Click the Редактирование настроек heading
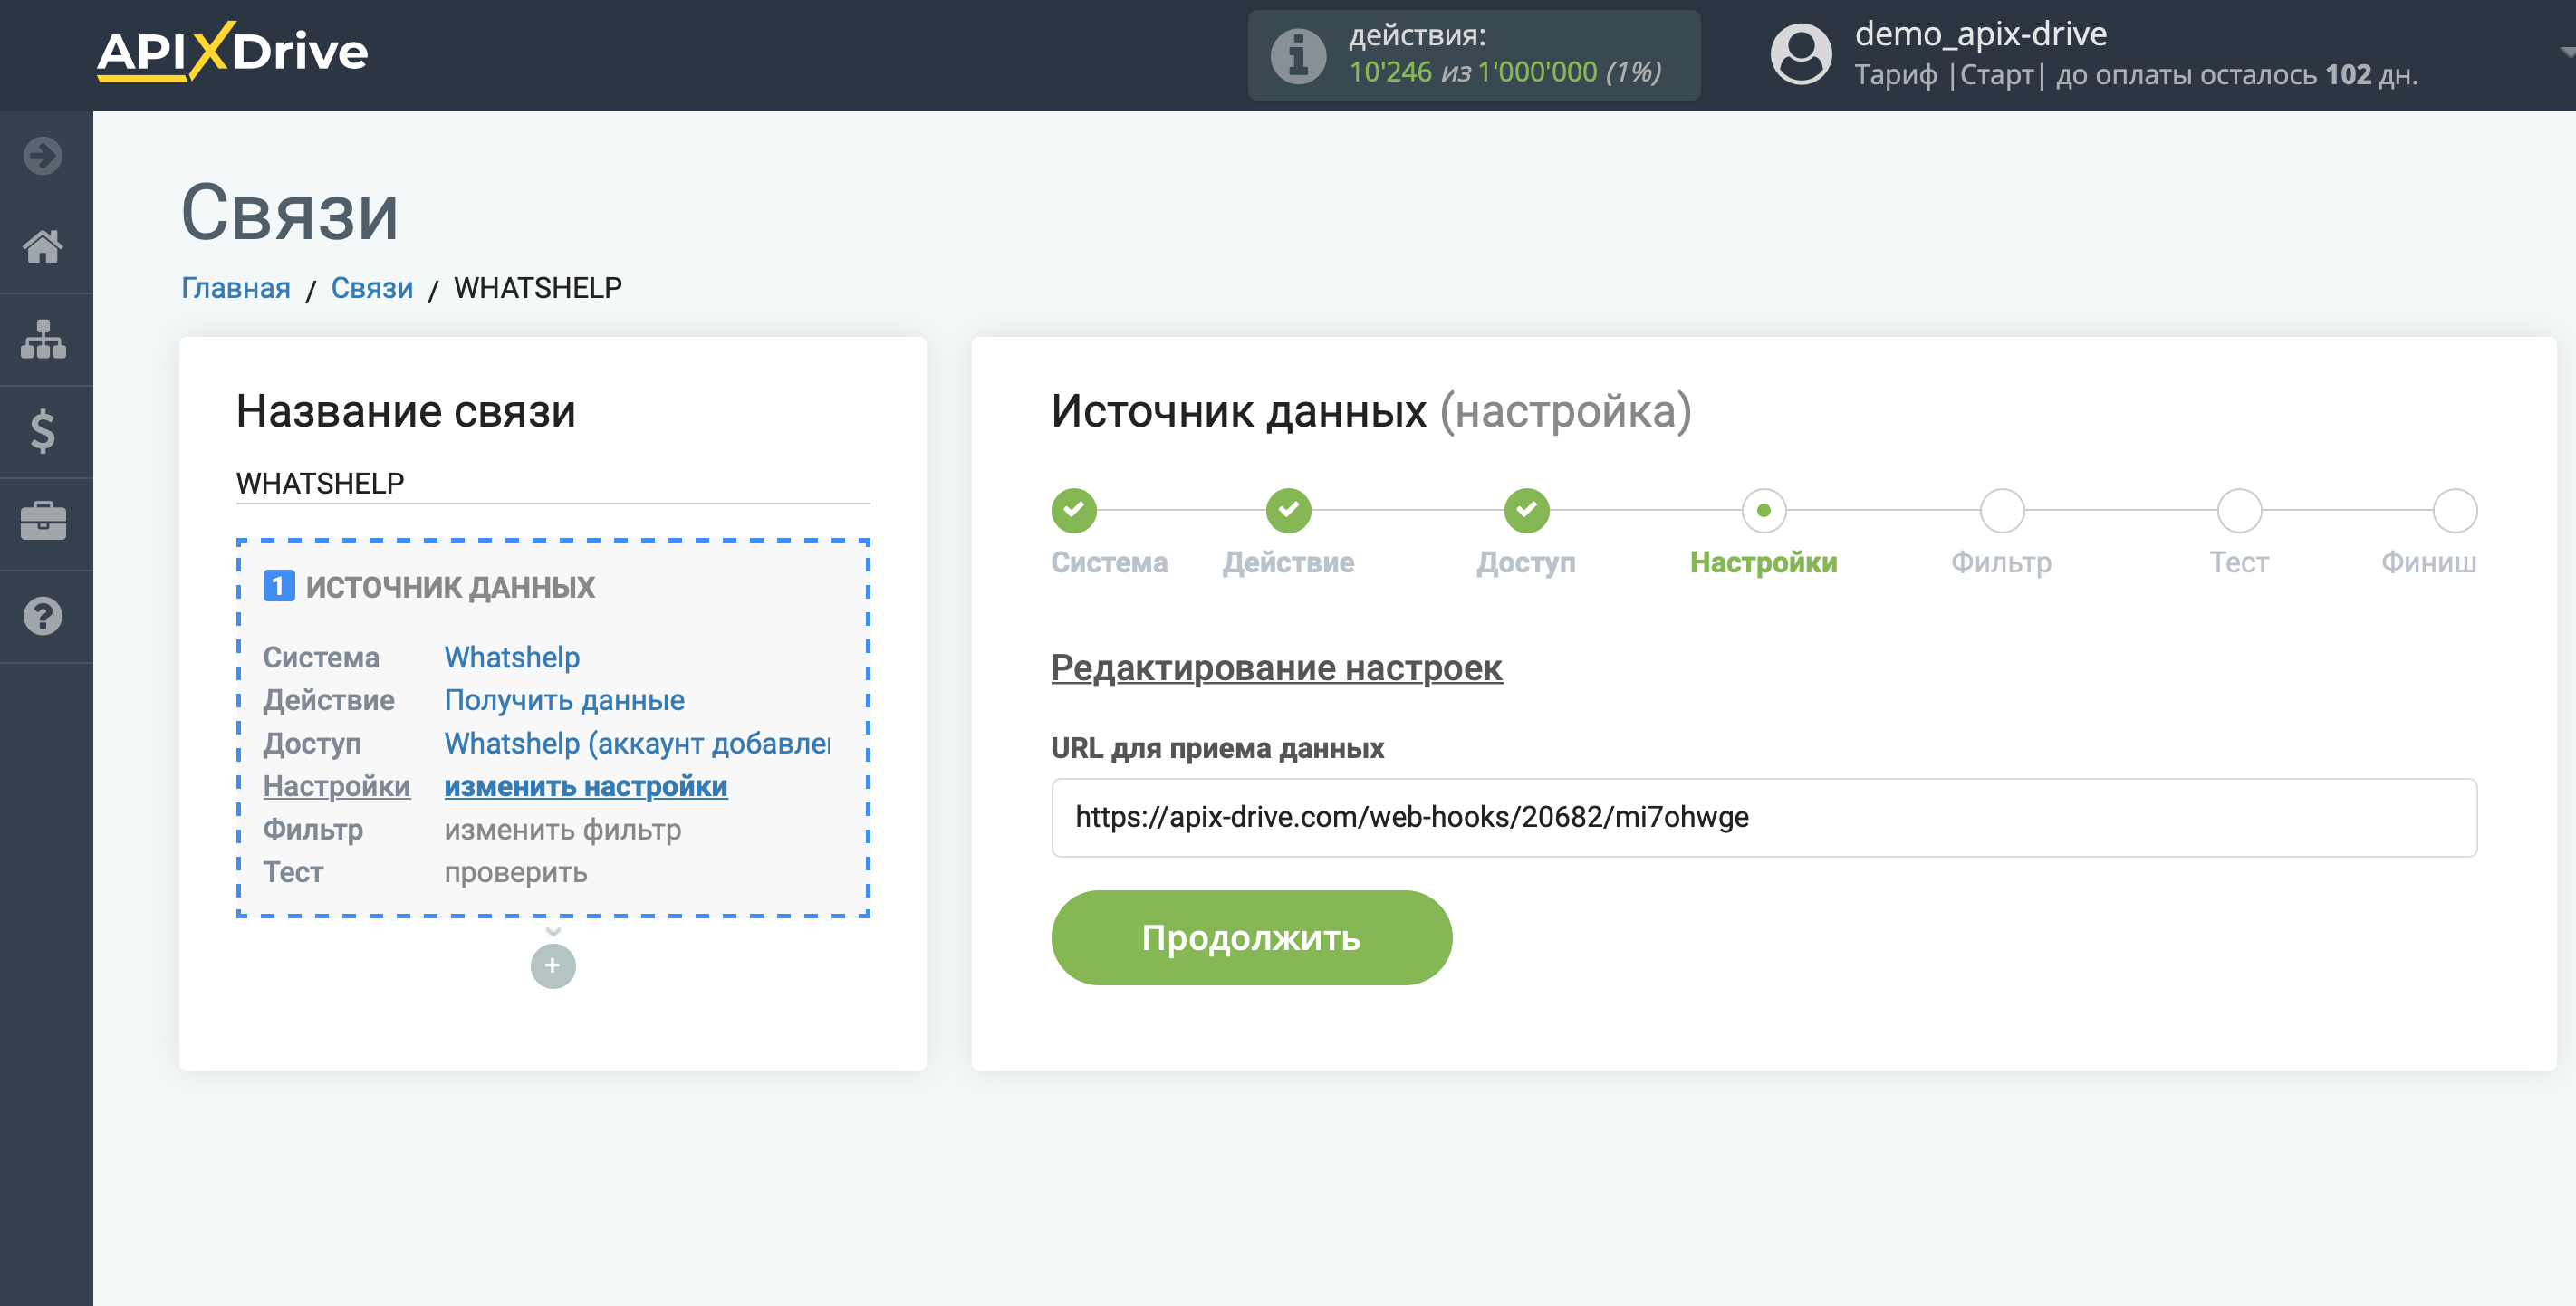Image resolution: width=2576 pixels, height=1306 pixels. click(1276, 667)
